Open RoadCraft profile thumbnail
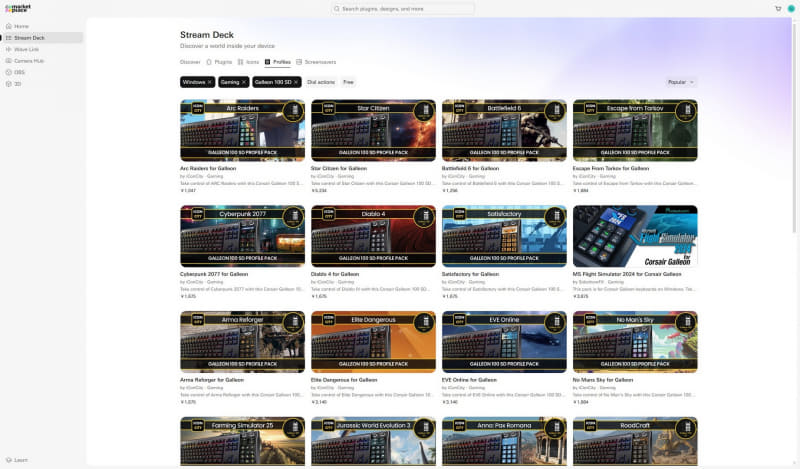800x469 pixels. [x=635, y=441]
